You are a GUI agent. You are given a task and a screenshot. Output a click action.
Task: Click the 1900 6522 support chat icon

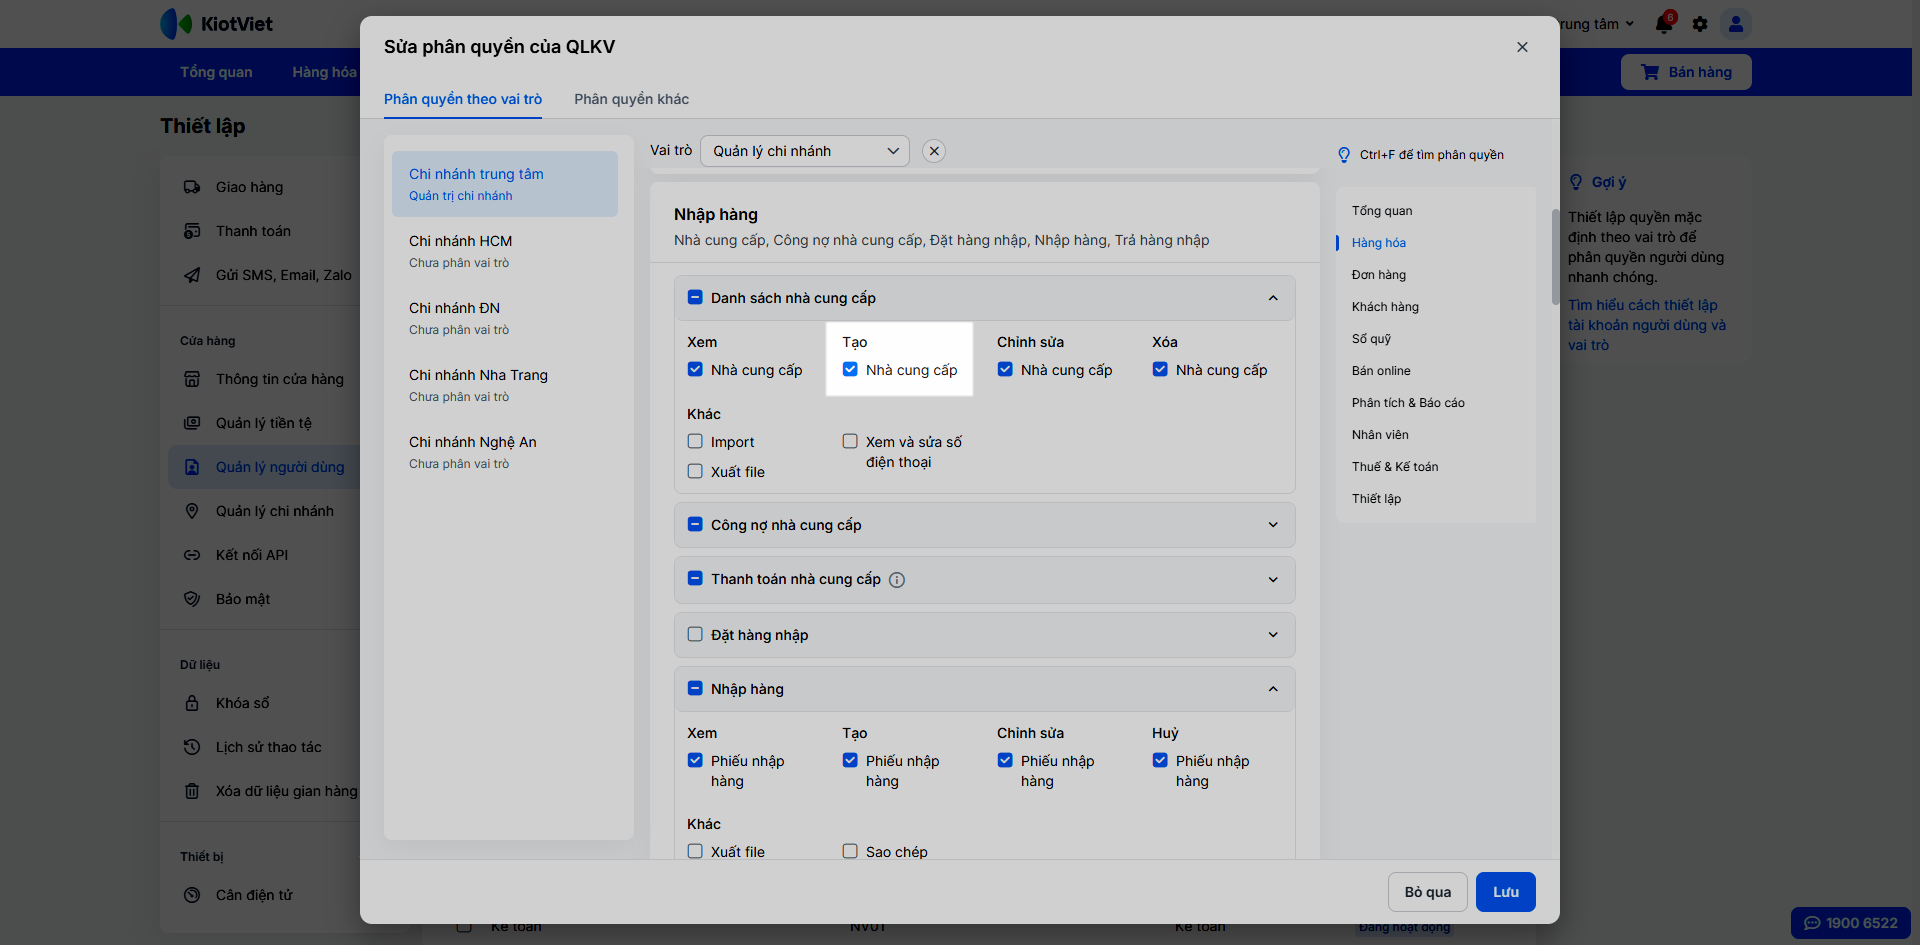(x=1850, y=923)
